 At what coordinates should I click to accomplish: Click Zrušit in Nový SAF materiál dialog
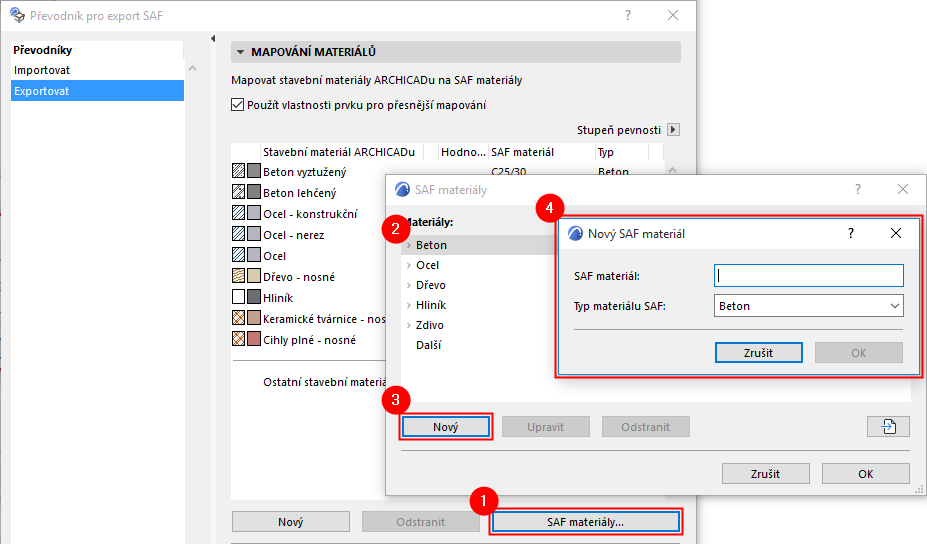click(x=759, y=352)
